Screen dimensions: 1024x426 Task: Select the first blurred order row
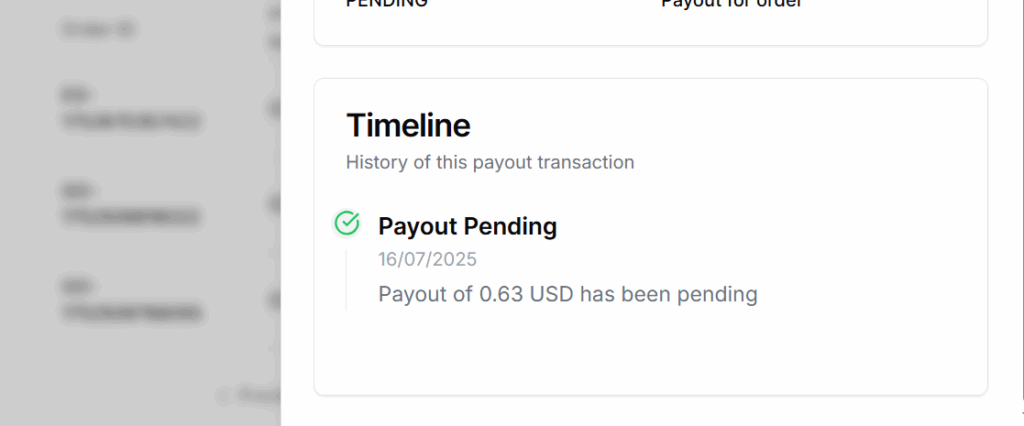(x=130, y=110)
